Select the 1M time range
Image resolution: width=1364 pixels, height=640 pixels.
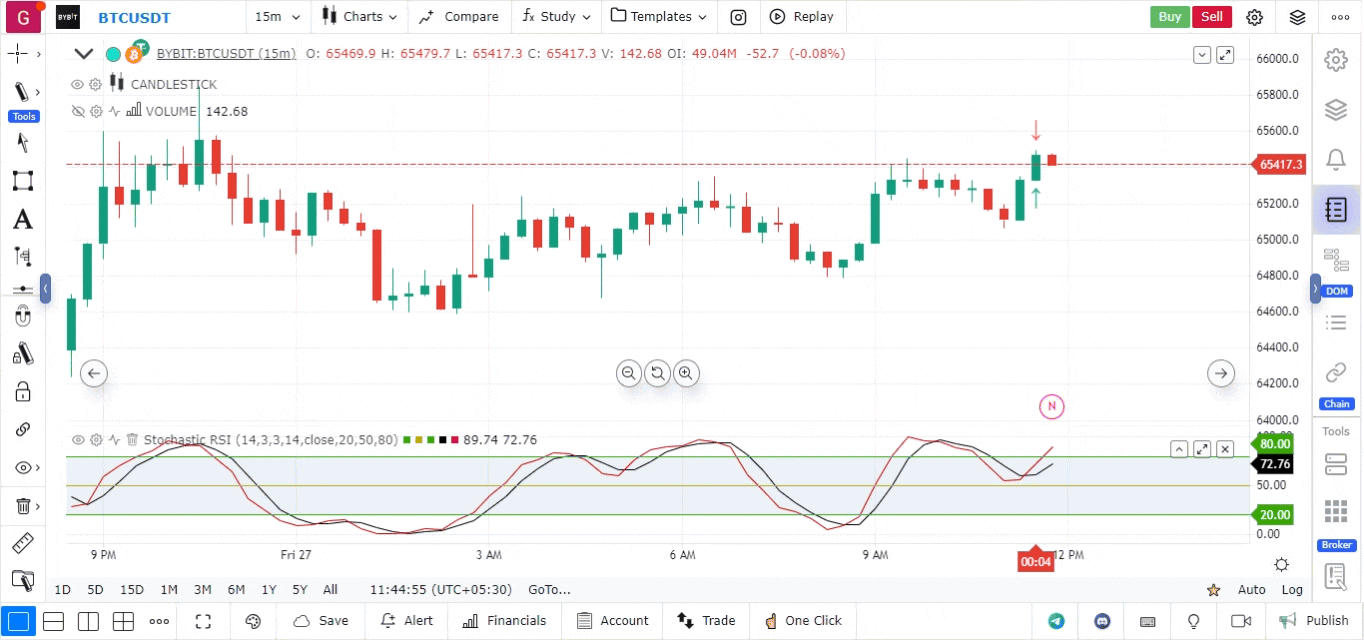coord(169,590)
